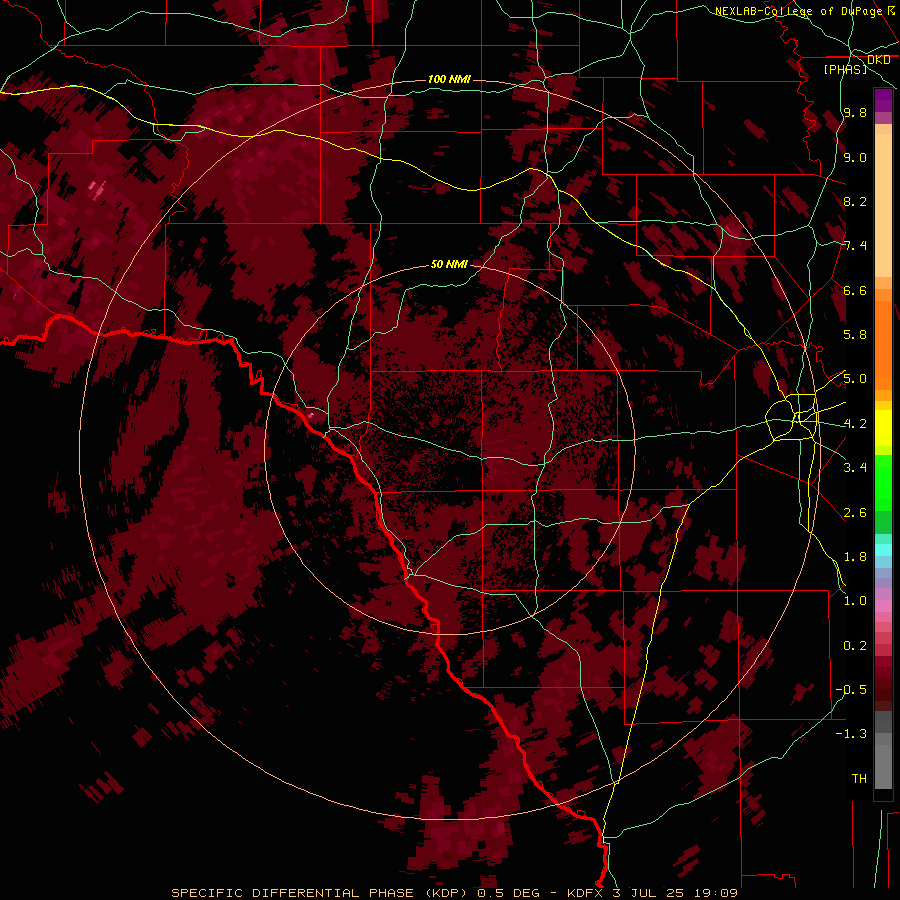The height and width of the screenshot is (900, 900).
Task: Select the 5.0 legend value
Action: 855,379
